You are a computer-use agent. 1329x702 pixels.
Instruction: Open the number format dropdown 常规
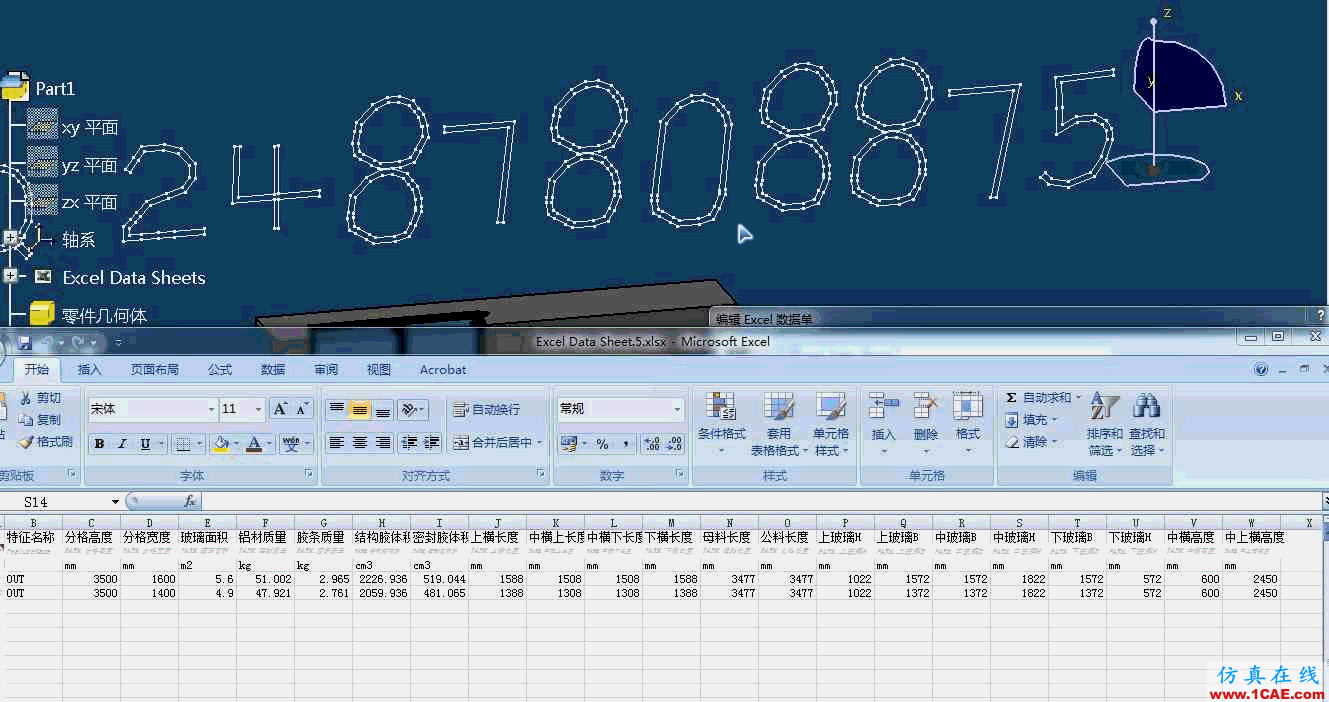[677, 409]
